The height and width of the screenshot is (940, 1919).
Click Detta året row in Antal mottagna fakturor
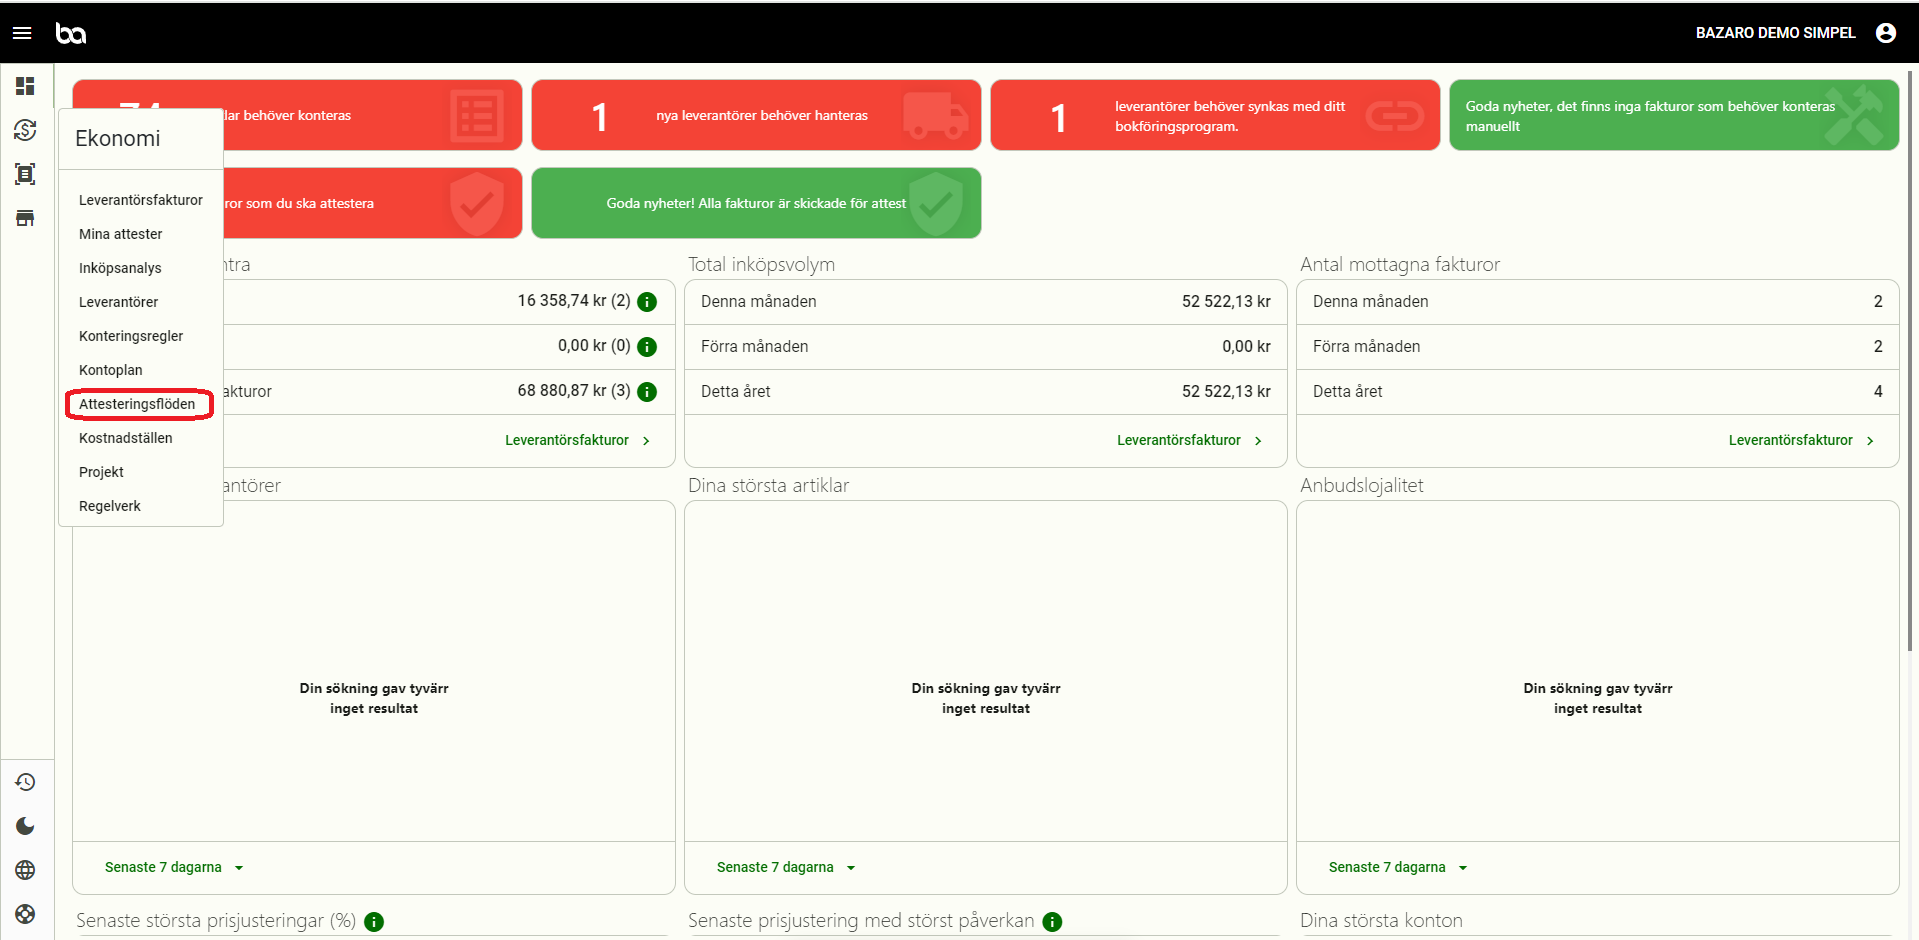(x=1598, y=392)
